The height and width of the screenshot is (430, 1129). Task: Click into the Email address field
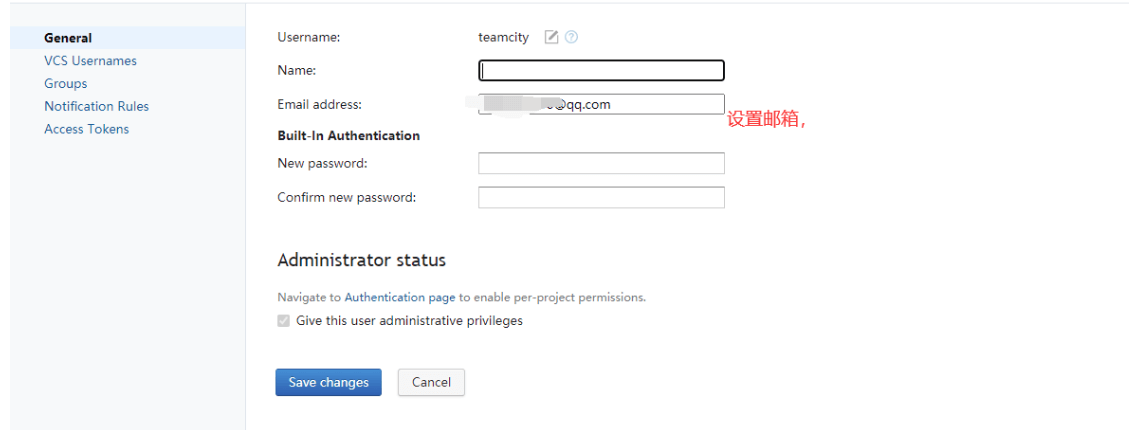[x=601, y=104]
